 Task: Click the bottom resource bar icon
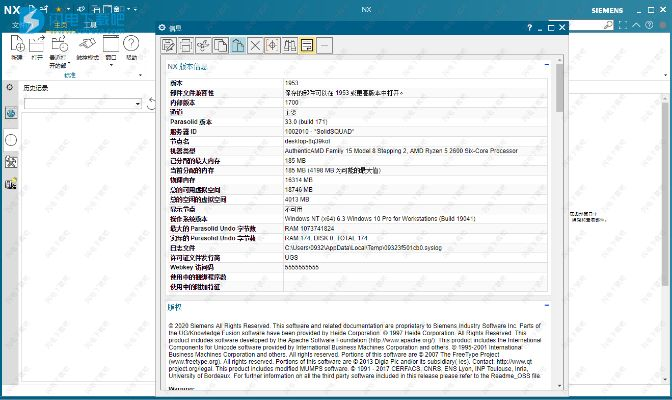[x=11, y=183]
